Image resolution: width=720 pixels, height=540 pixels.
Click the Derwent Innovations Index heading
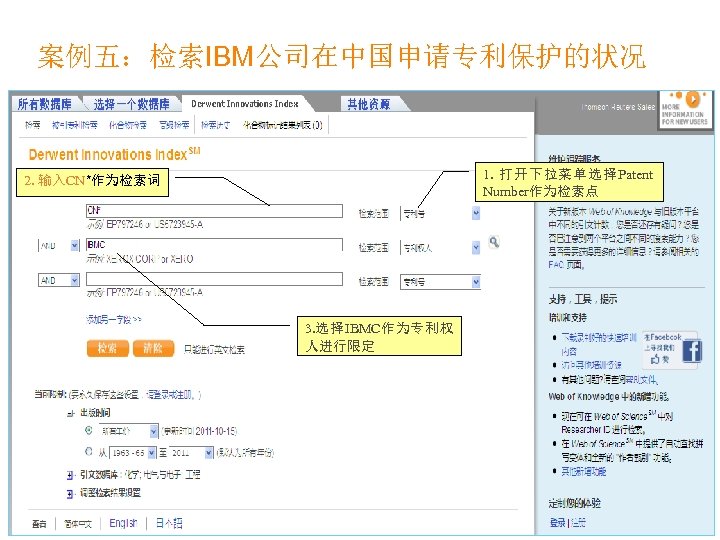(x=114, y=154)
